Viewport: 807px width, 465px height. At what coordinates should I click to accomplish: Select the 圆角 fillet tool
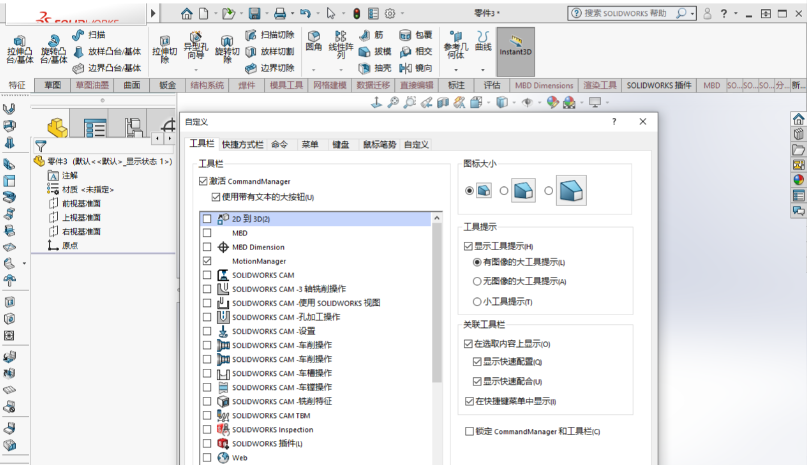click(x=313, y=41)
